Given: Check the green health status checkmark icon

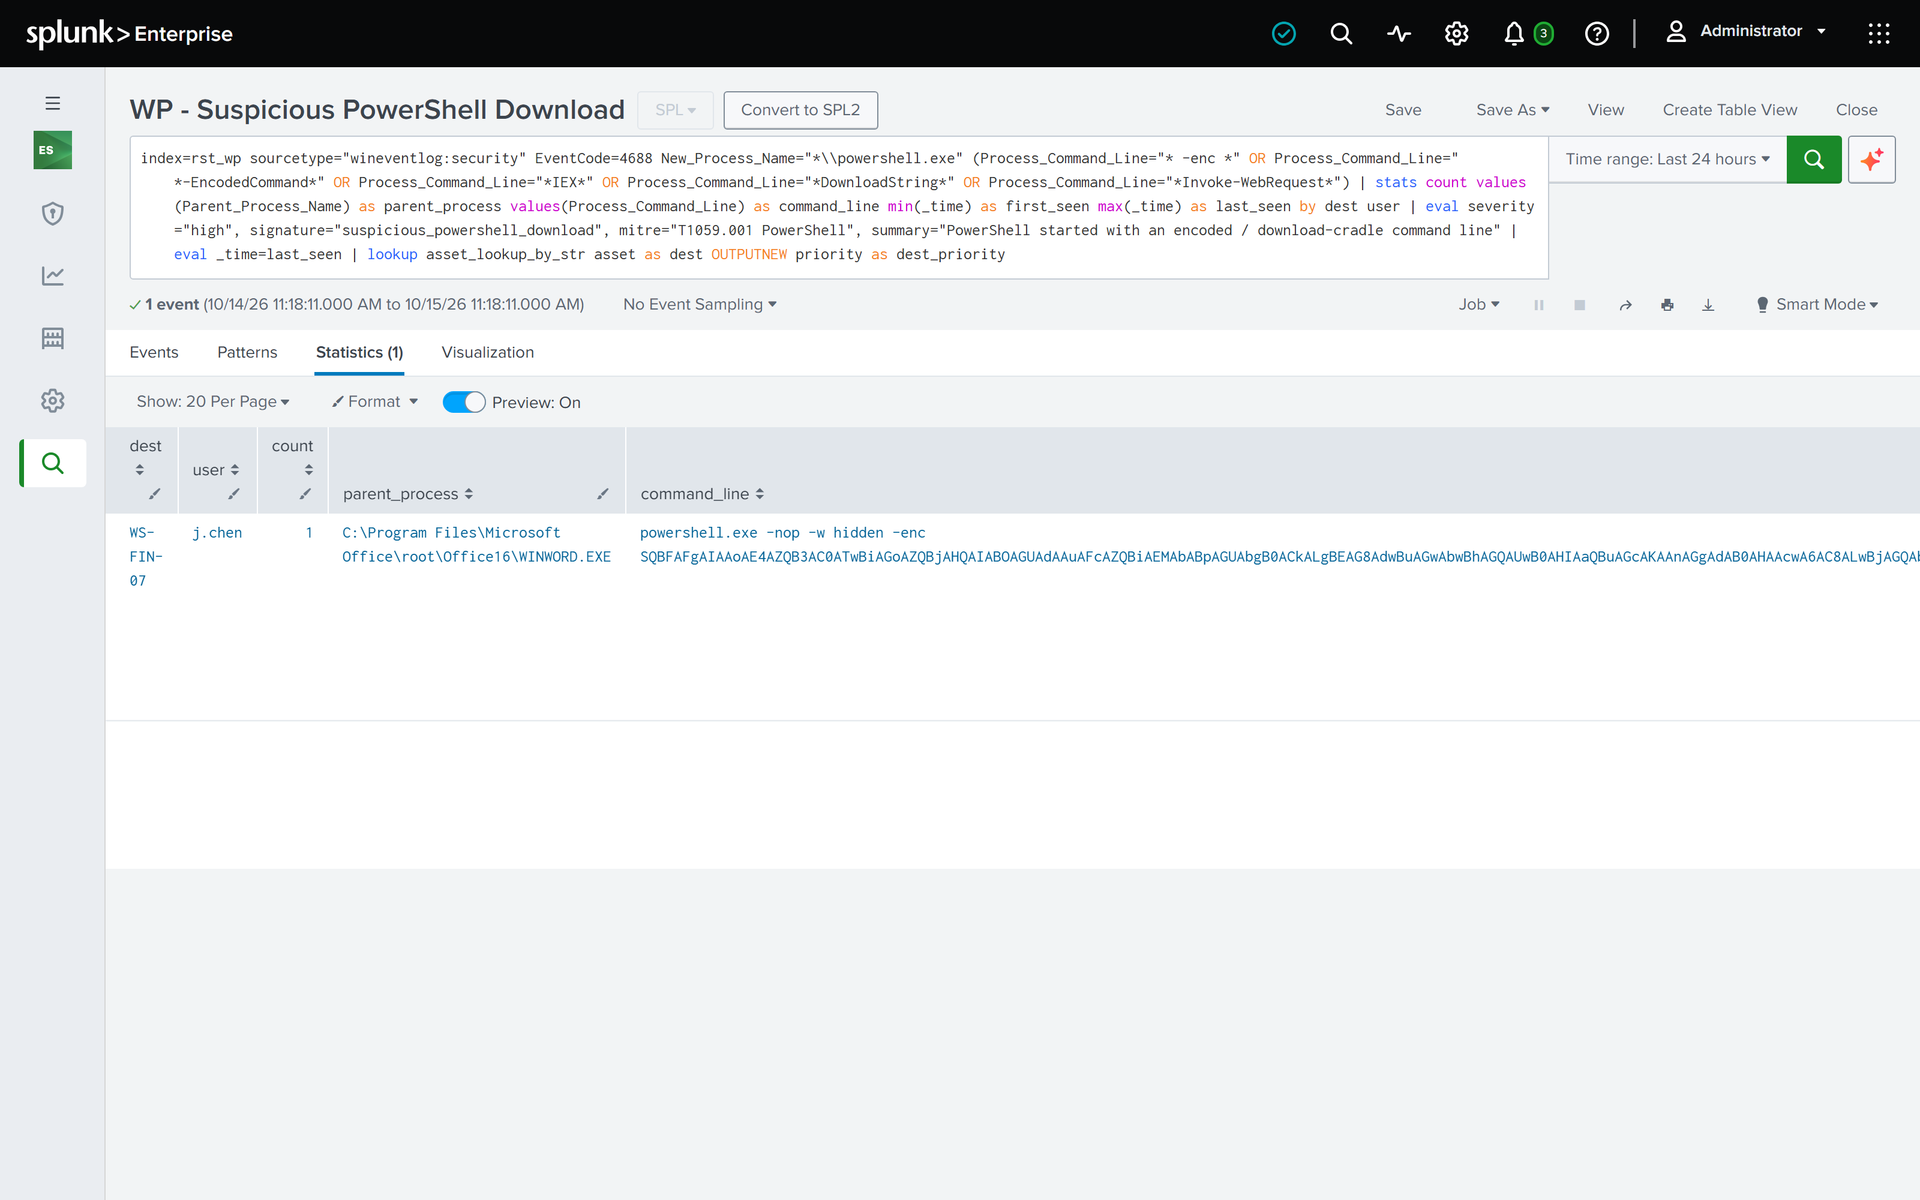Looking at the screenshot, I should tap(1284, 34).
